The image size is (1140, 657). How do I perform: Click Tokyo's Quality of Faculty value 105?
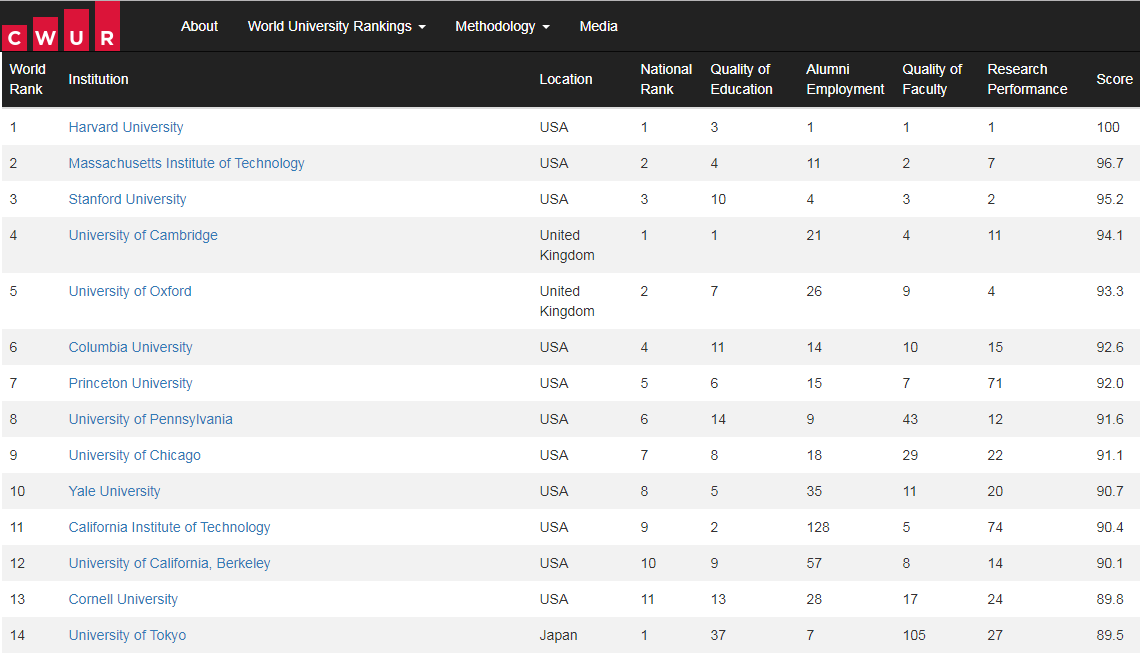pyautogui.click(x=914, y=635)
